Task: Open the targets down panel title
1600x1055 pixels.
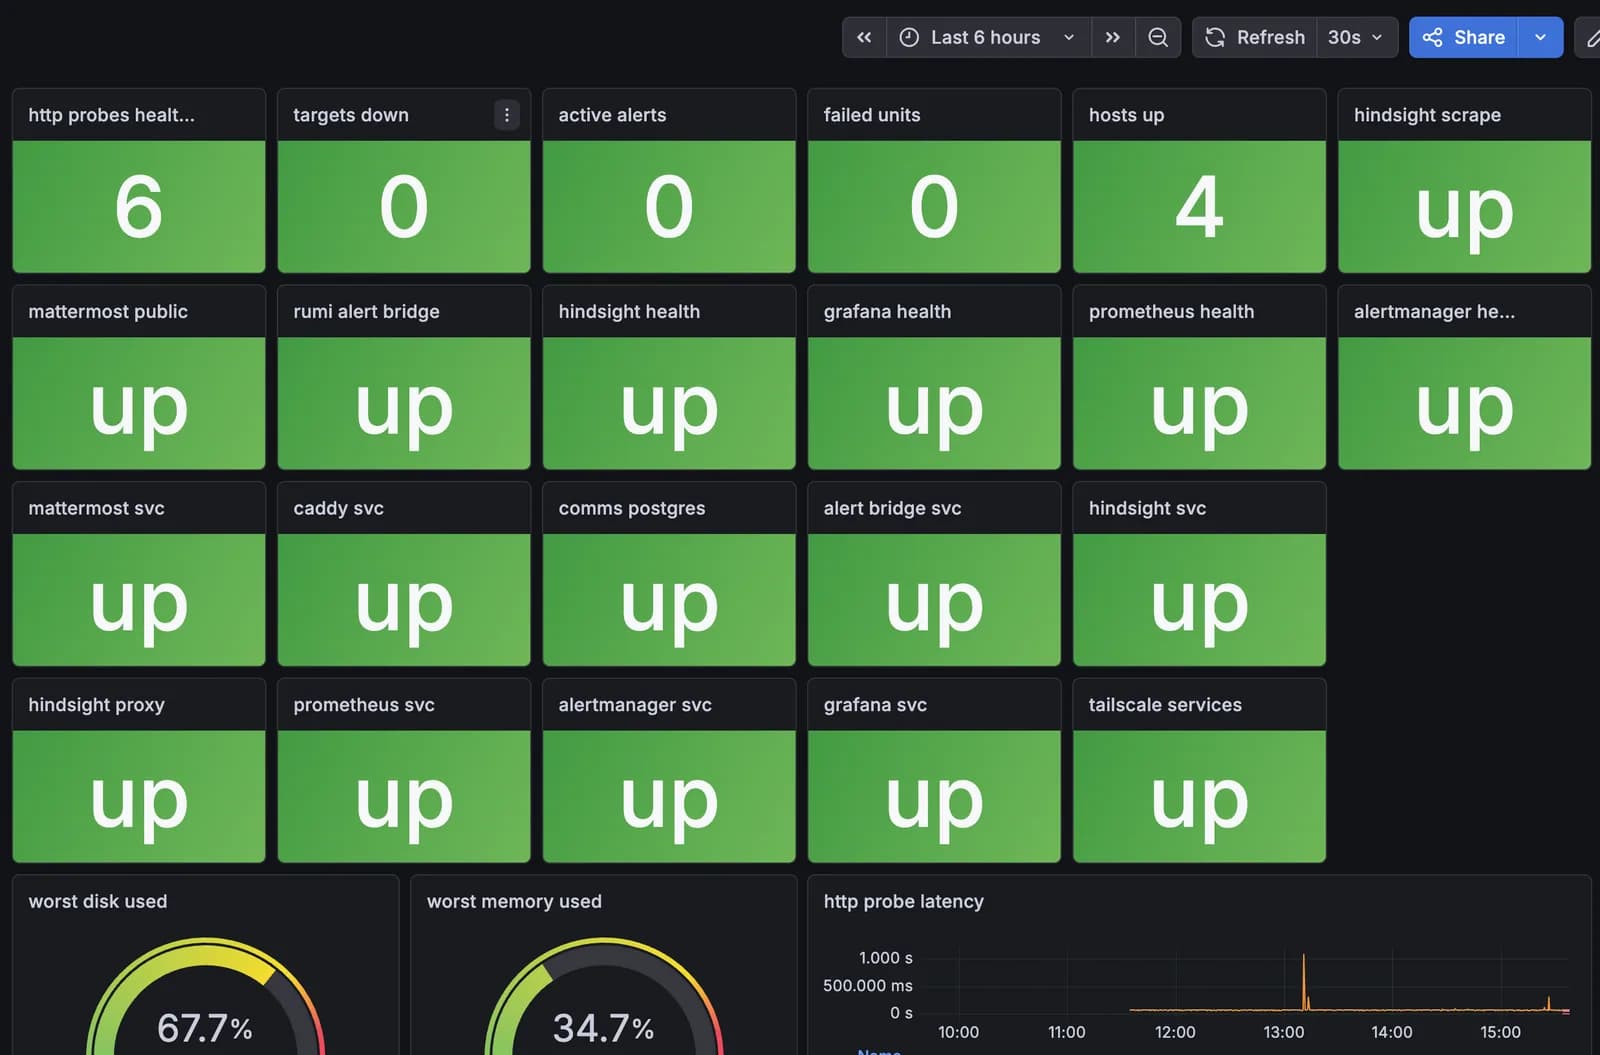Action: point(351,115)
